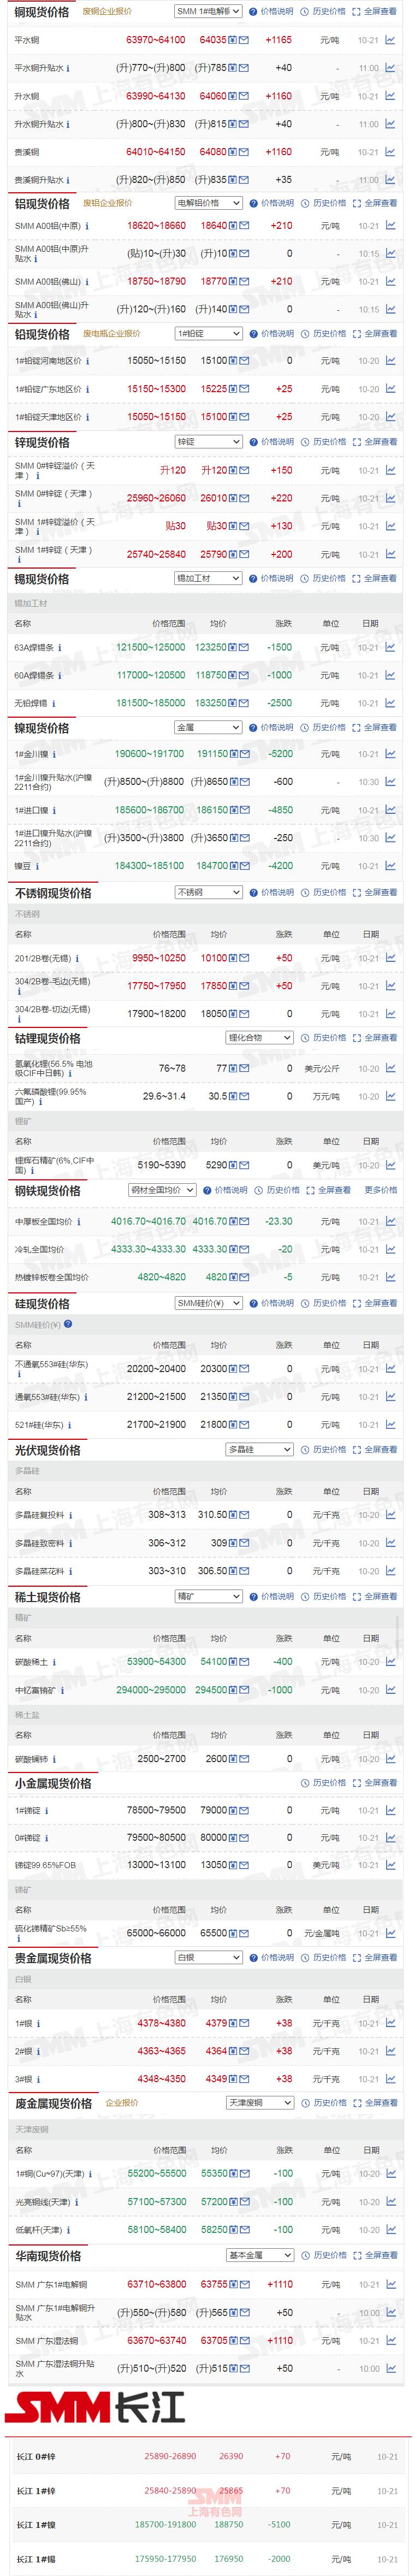414x2576 pixels.
Task: Open the SMM硅价(¥) dropdown
Action: click(208, 1303)
